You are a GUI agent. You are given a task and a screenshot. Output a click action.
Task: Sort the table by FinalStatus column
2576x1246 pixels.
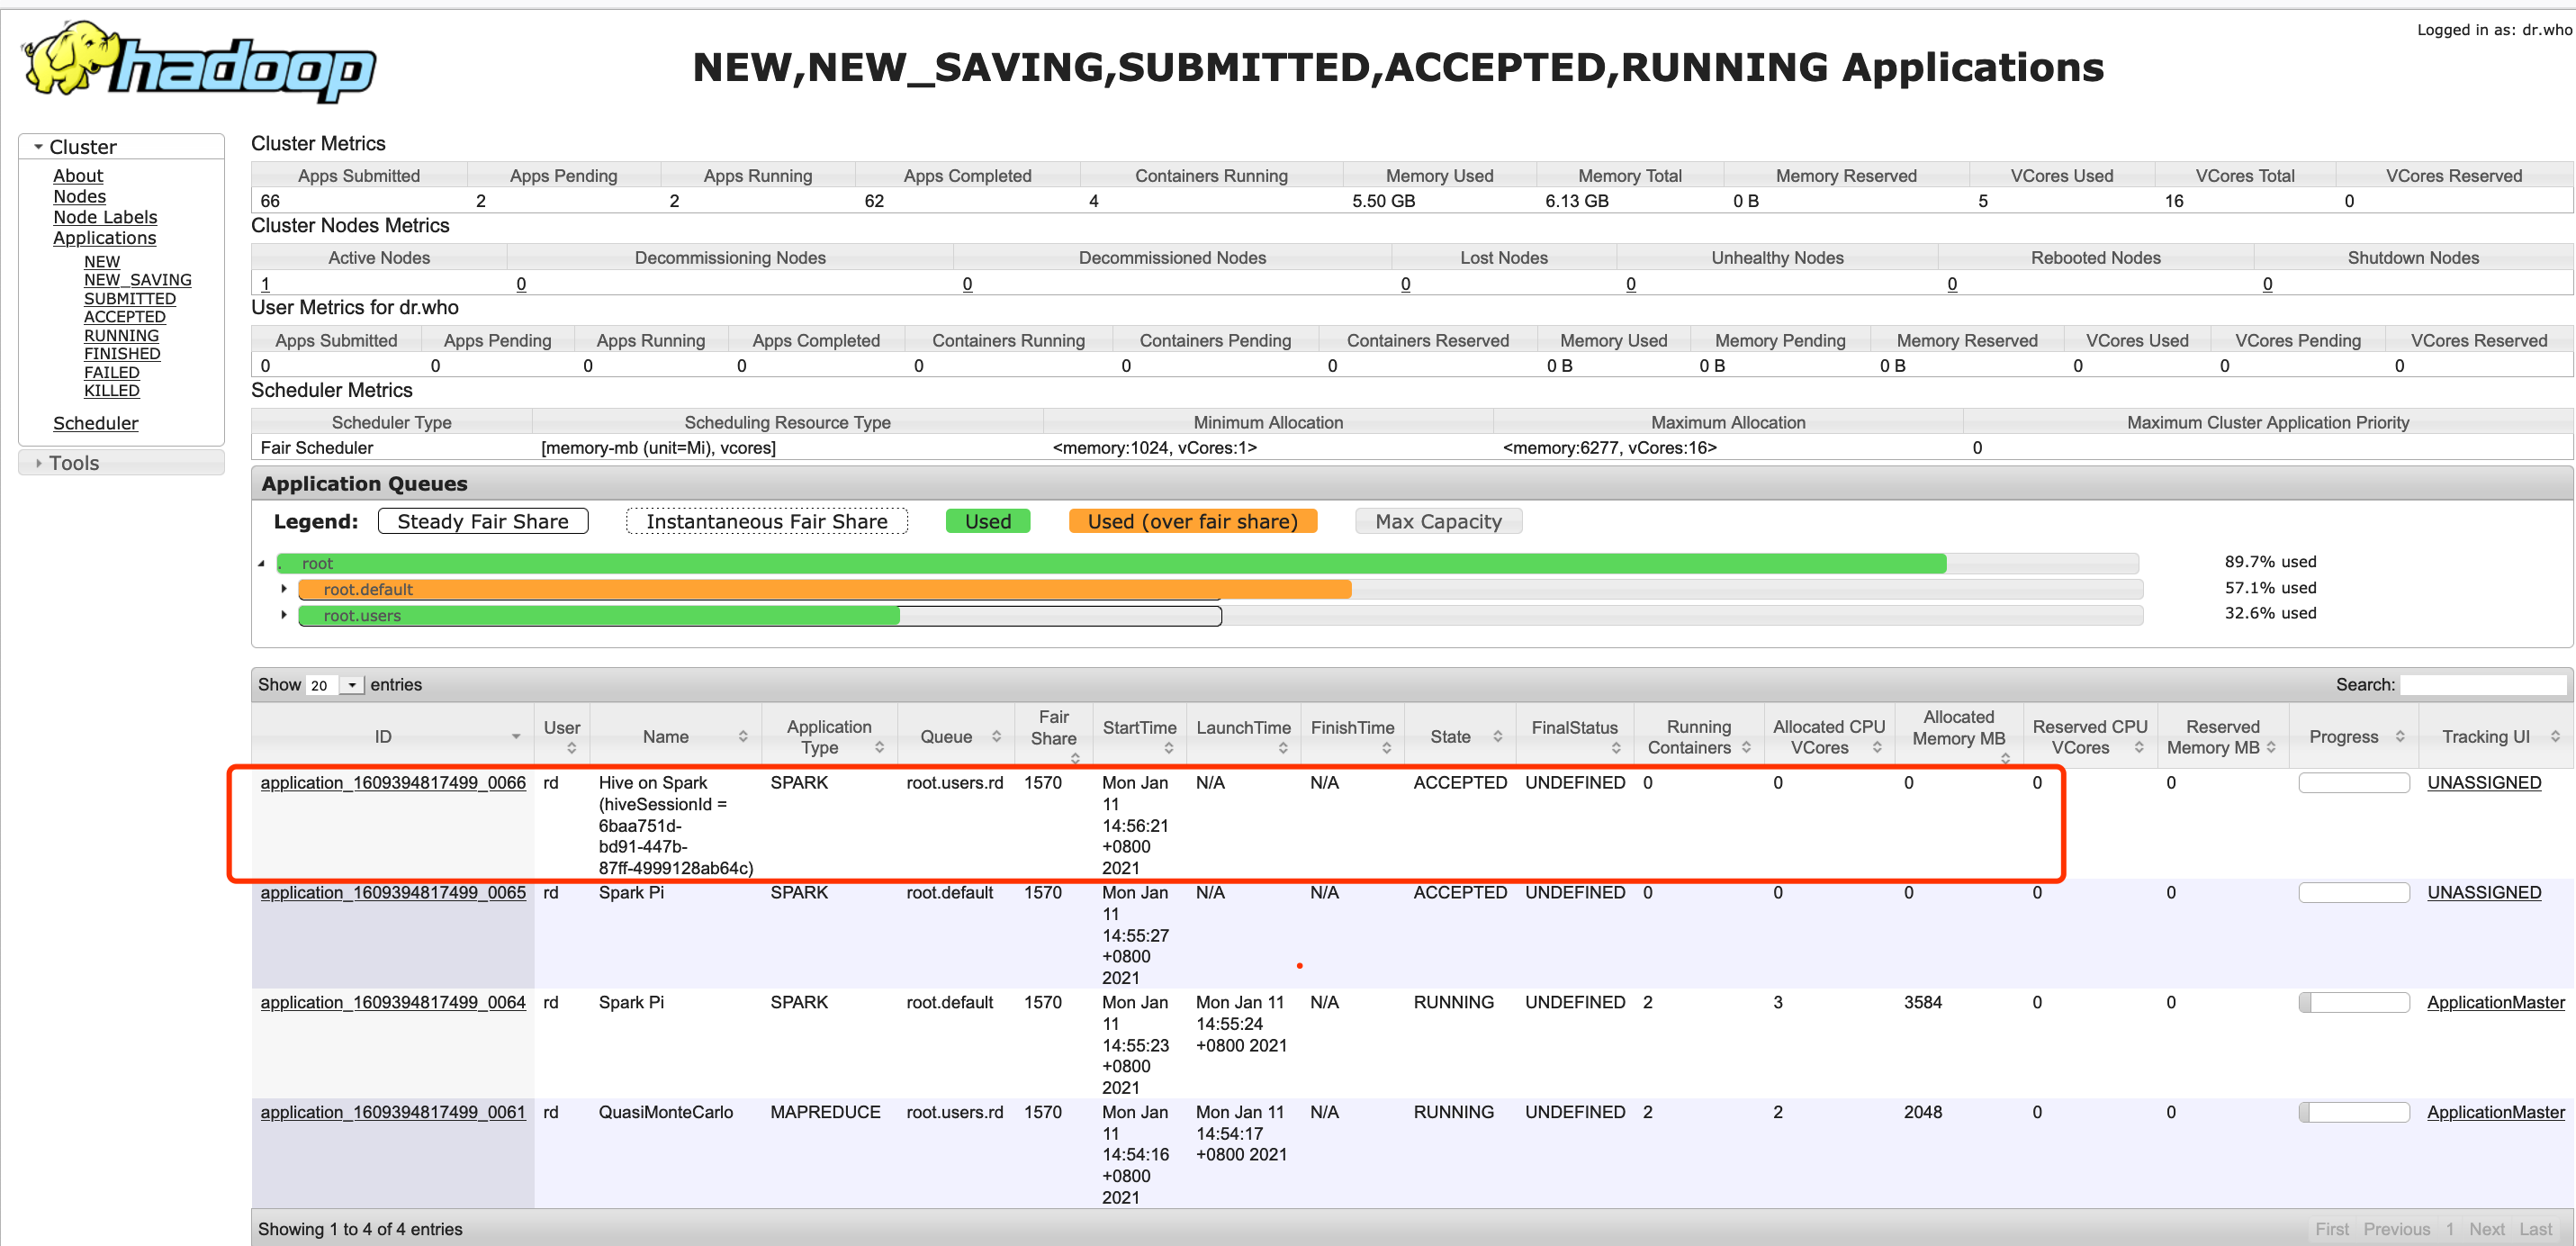click(1574, 736)
